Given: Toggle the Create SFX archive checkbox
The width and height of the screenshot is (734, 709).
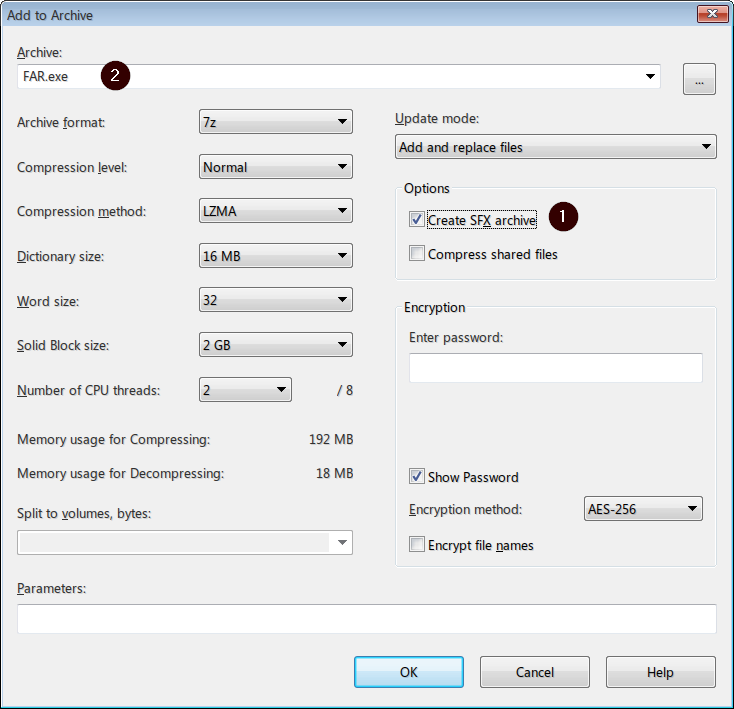Looking at the screenshot, I should click(x=417, y=220).
